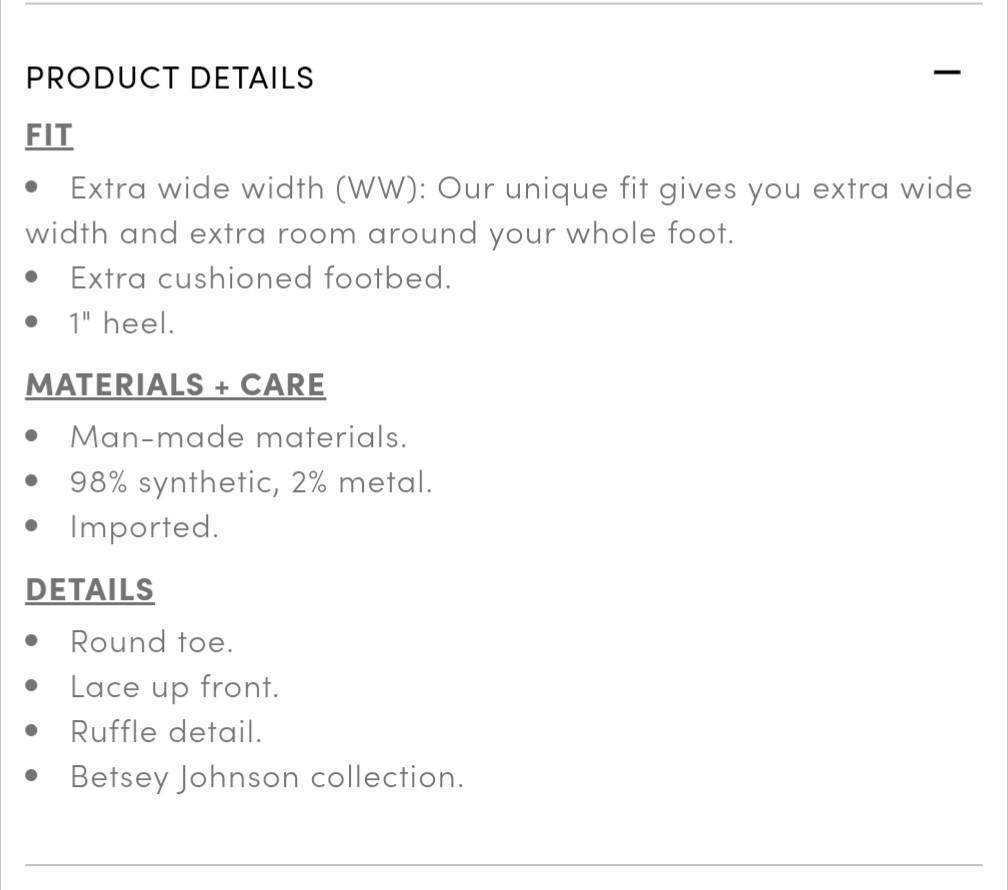1008x890 pixels.
Task: Click the 'Round toe' detail
Action: [151, 642]
